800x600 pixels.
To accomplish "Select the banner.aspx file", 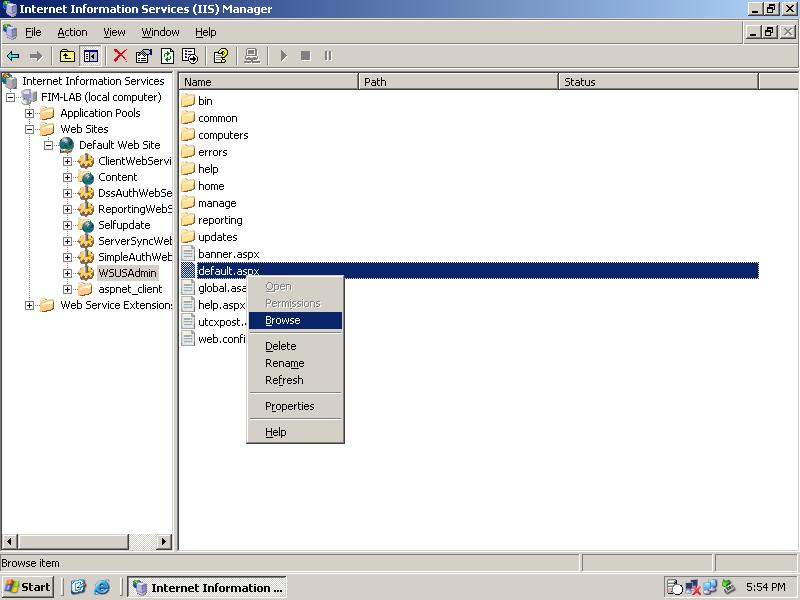I will 221,254.
